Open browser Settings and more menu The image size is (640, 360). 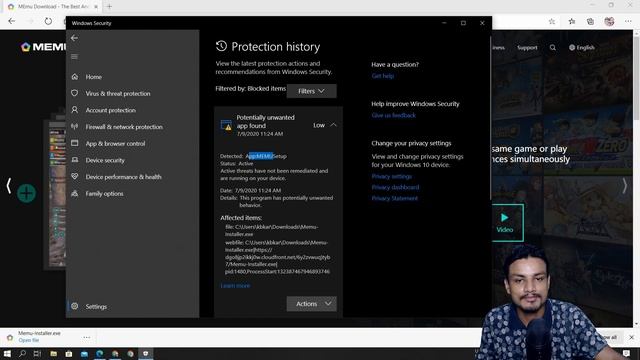(x=628, y=21)
